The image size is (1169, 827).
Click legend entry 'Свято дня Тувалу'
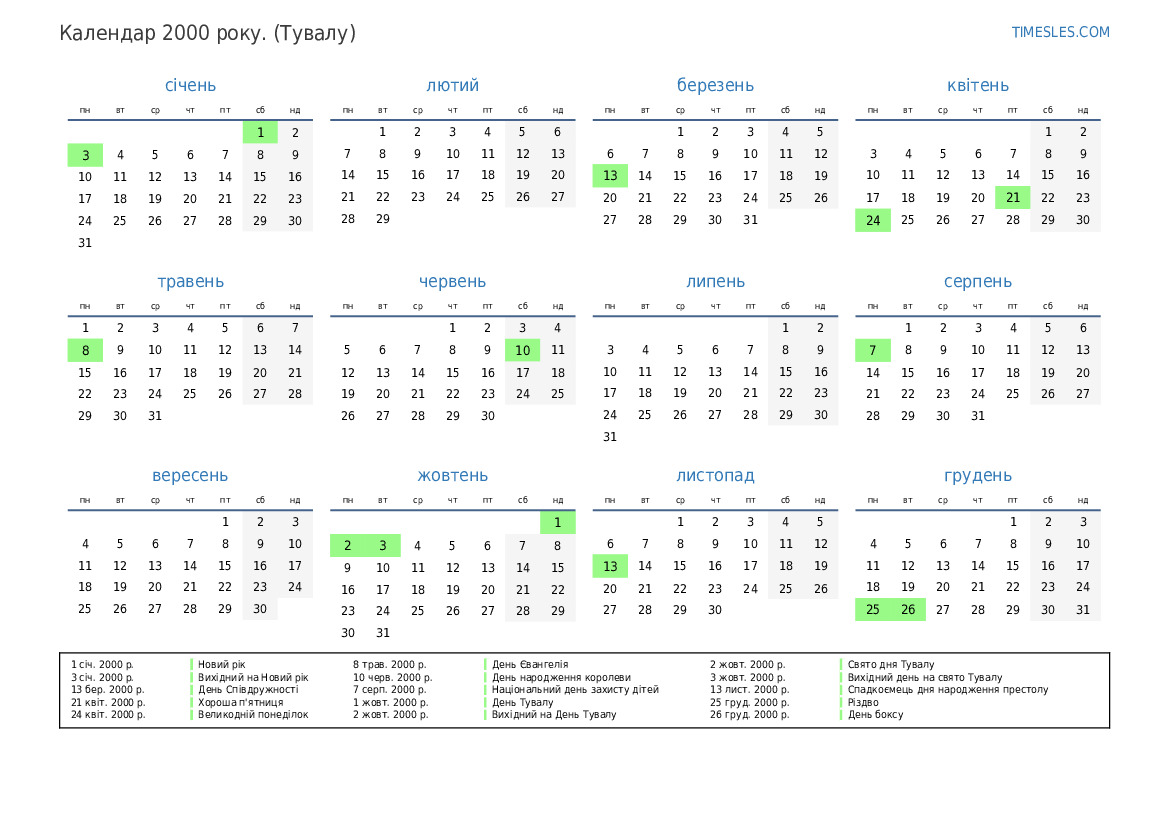[x=891, y=664]
